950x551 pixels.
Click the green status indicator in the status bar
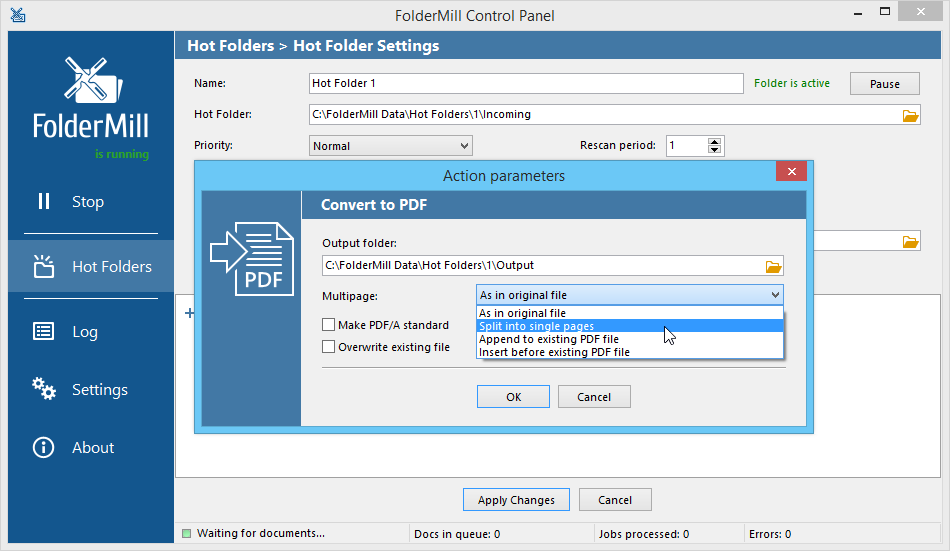tap(187, 533)
